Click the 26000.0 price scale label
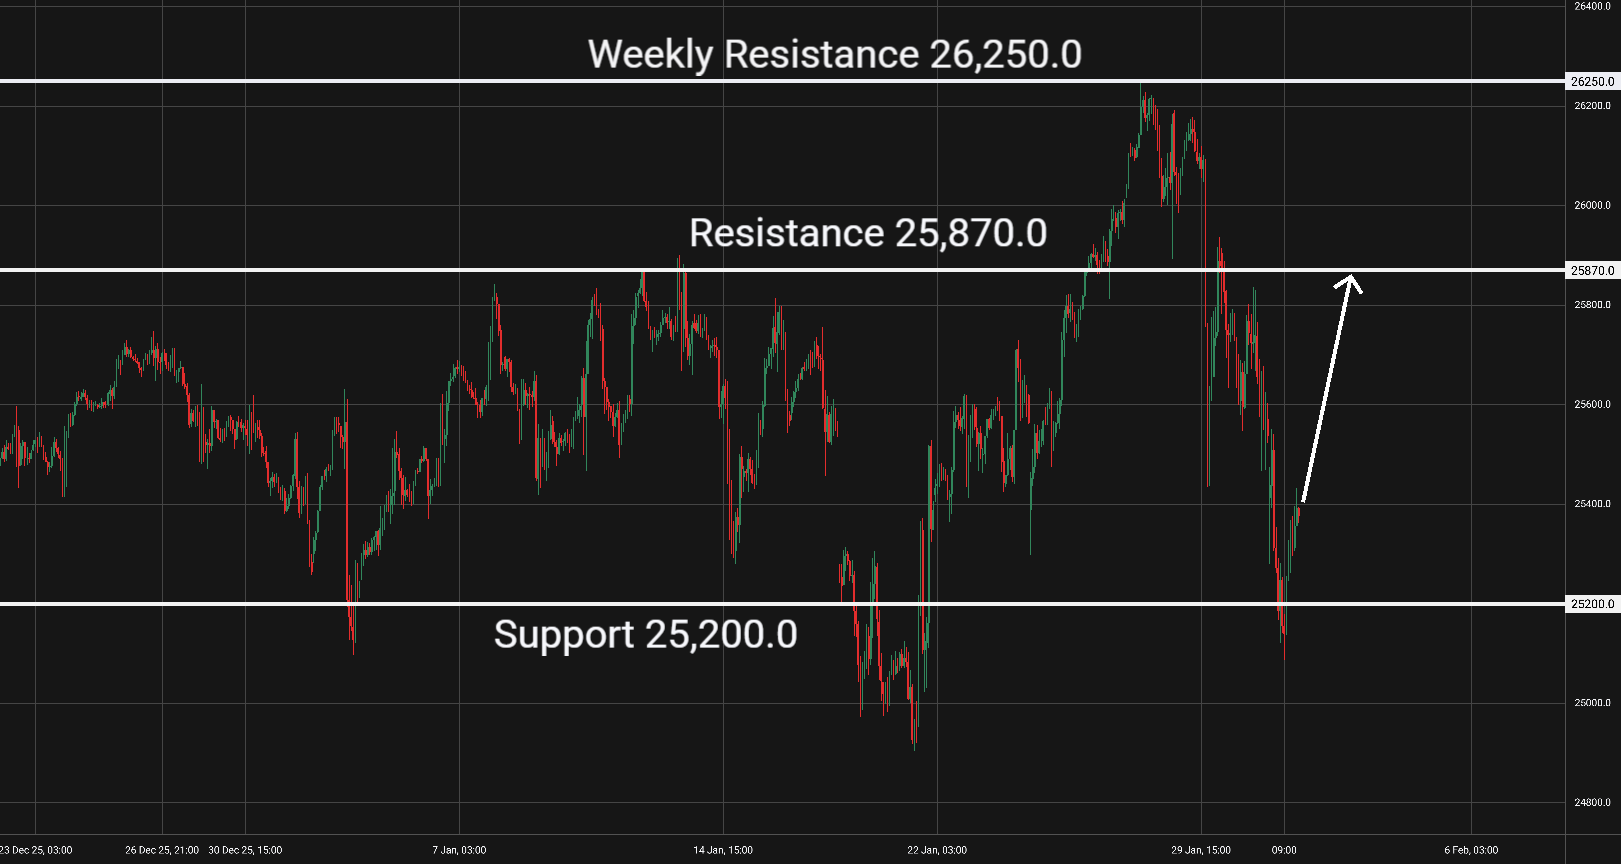Viewport: 1621px width, 864px height. point(1592,206)
